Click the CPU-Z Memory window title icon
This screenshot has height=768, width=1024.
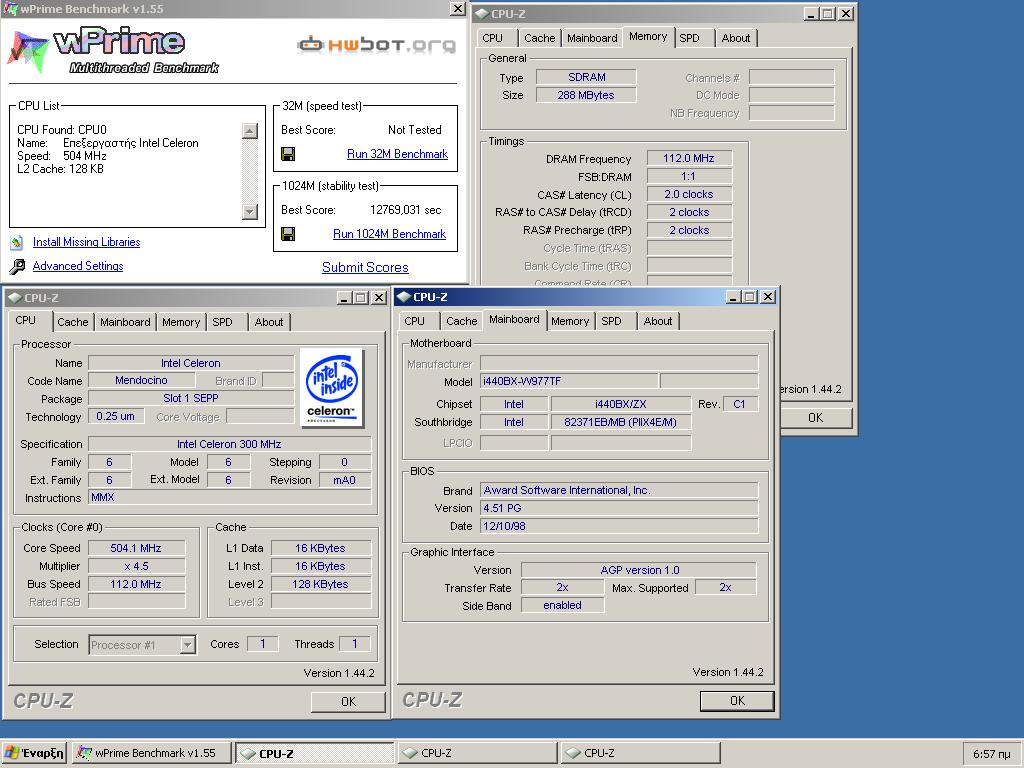(482, 14)
